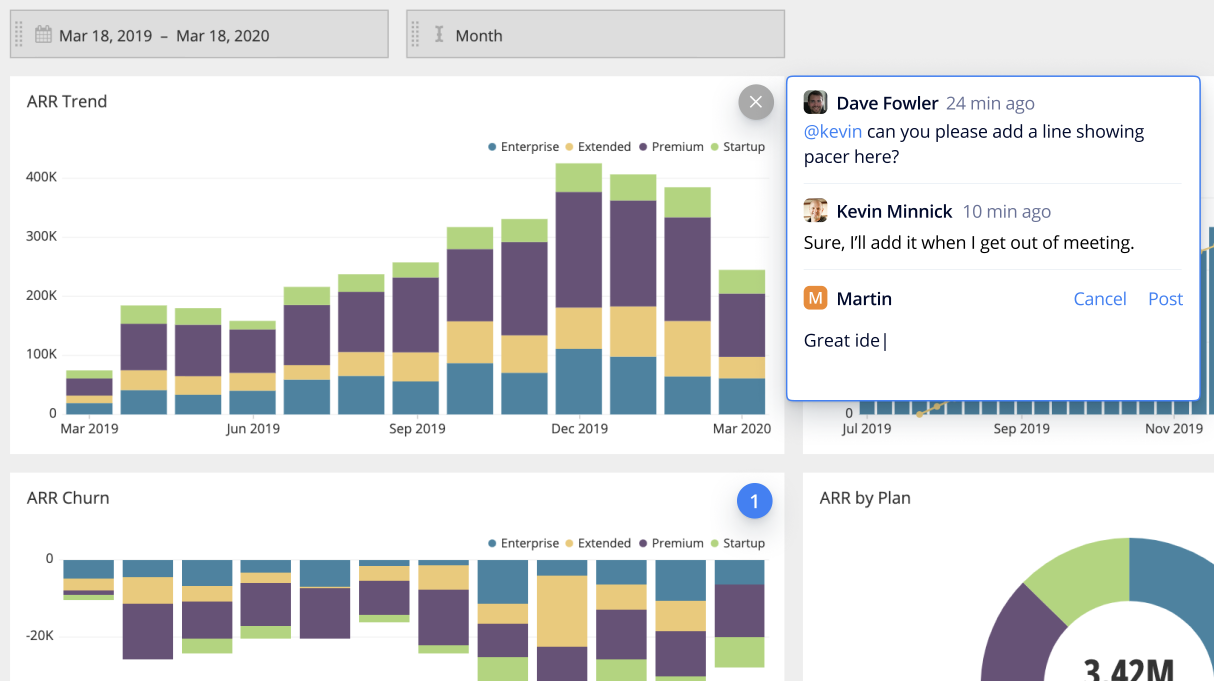The width and height of the screenshot is (1214, 681).
Task: Click the drag handle beside the date filter
Action: click(18, 33)
